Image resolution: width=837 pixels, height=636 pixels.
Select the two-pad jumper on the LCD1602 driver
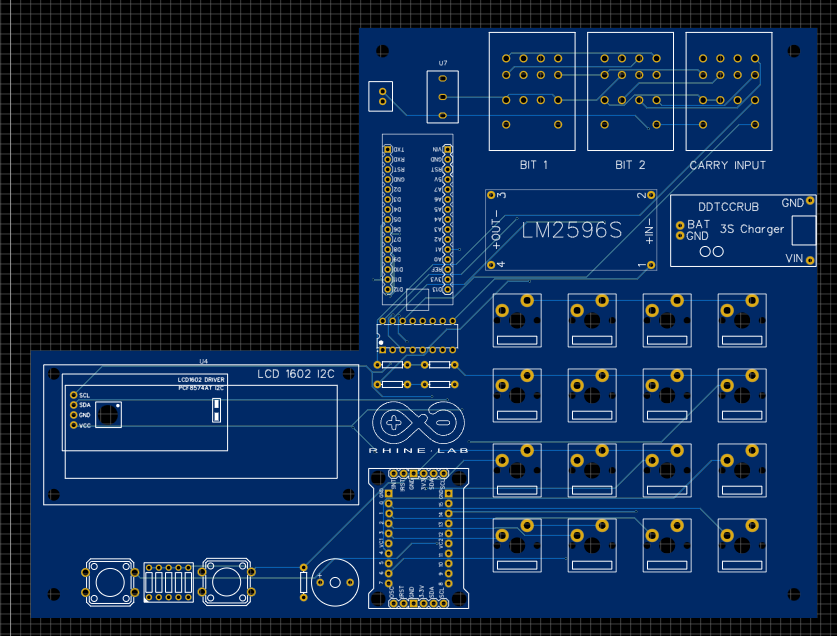(216, 410)
